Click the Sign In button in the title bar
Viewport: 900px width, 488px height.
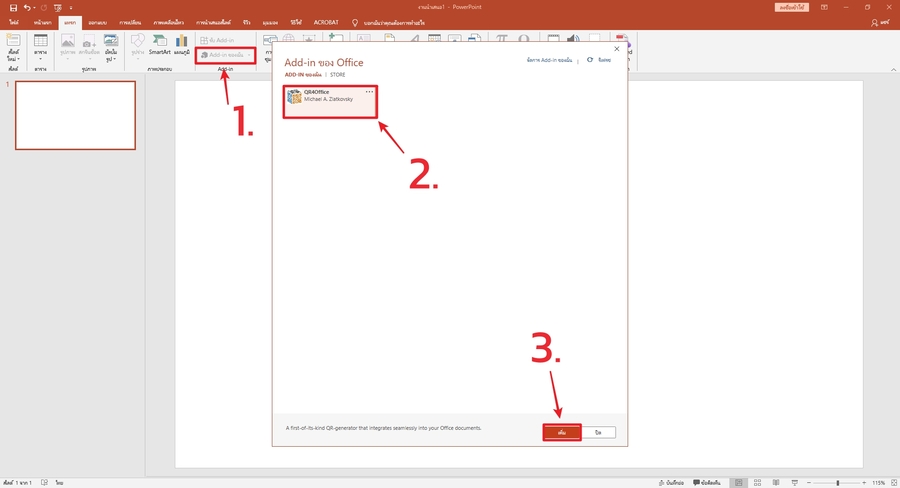[792, 7]
